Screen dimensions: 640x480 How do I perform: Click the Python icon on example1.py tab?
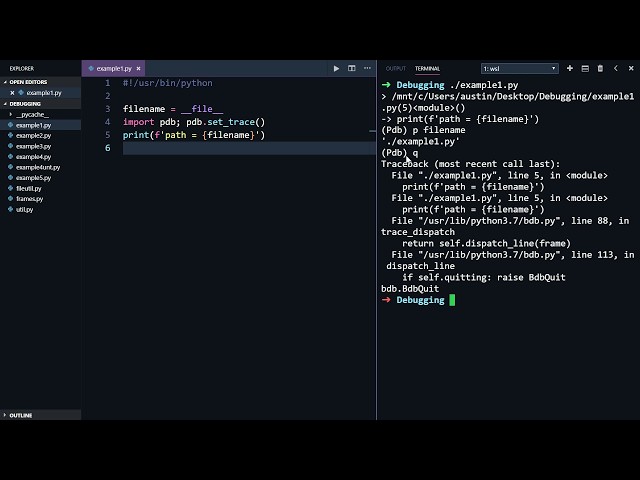91,68
